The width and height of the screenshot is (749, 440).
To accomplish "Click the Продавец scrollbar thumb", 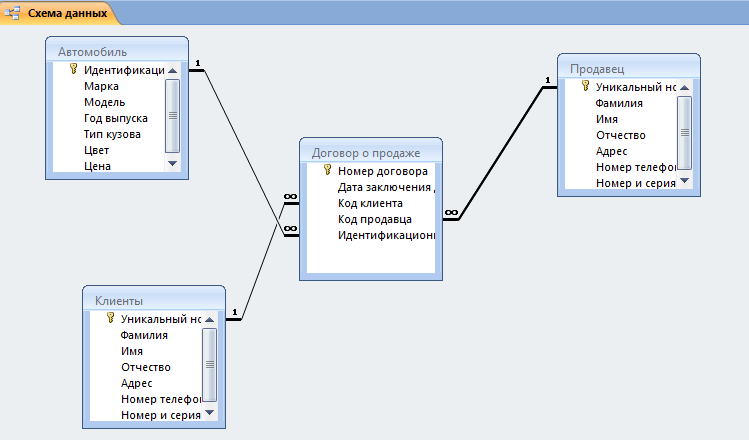I will tap(685, 133).
